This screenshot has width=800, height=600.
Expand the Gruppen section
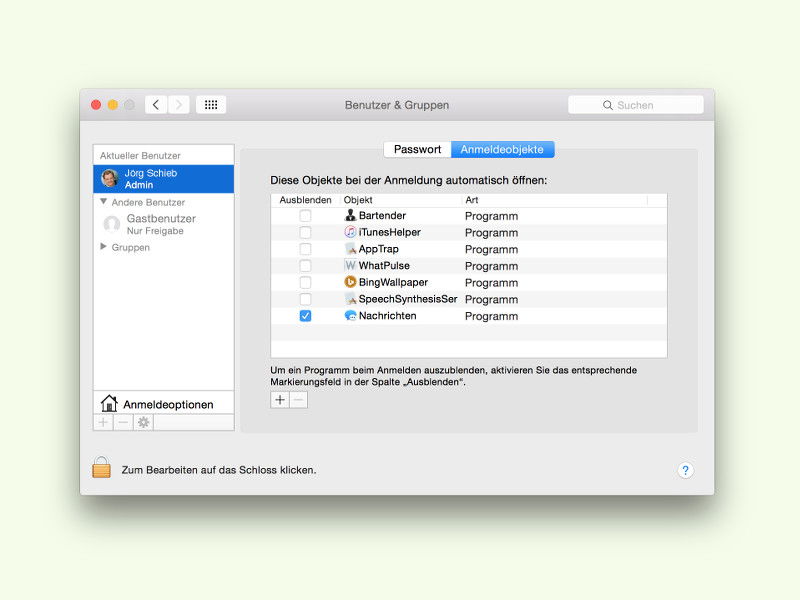point(104,247)
